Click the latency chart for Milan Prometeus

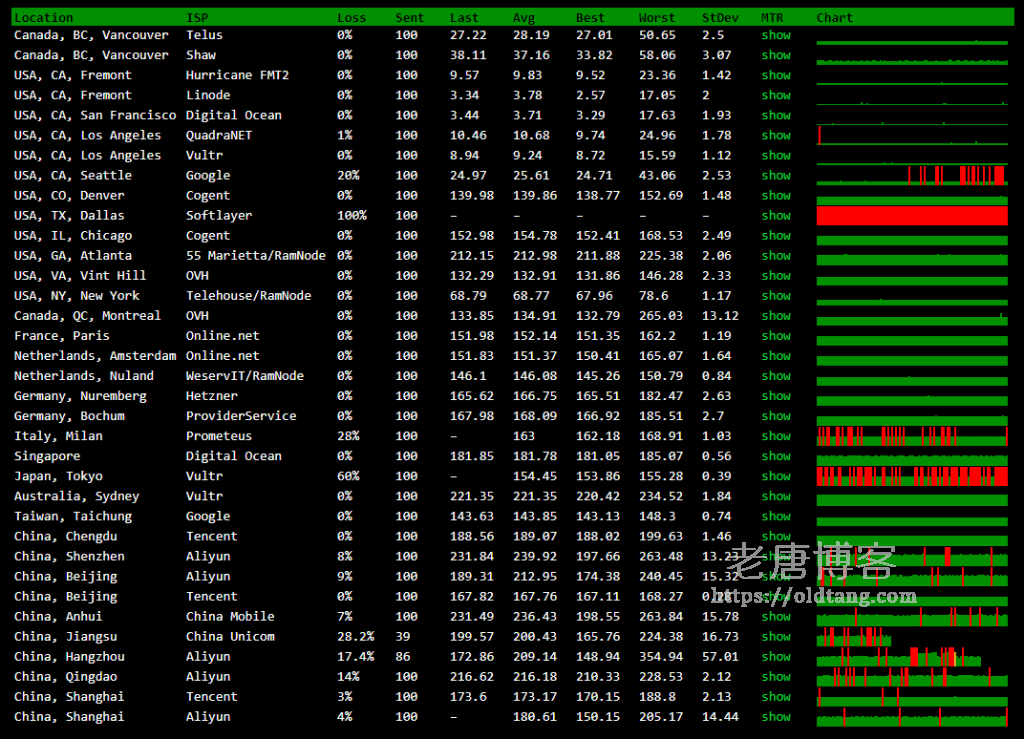tap(912, 436)
